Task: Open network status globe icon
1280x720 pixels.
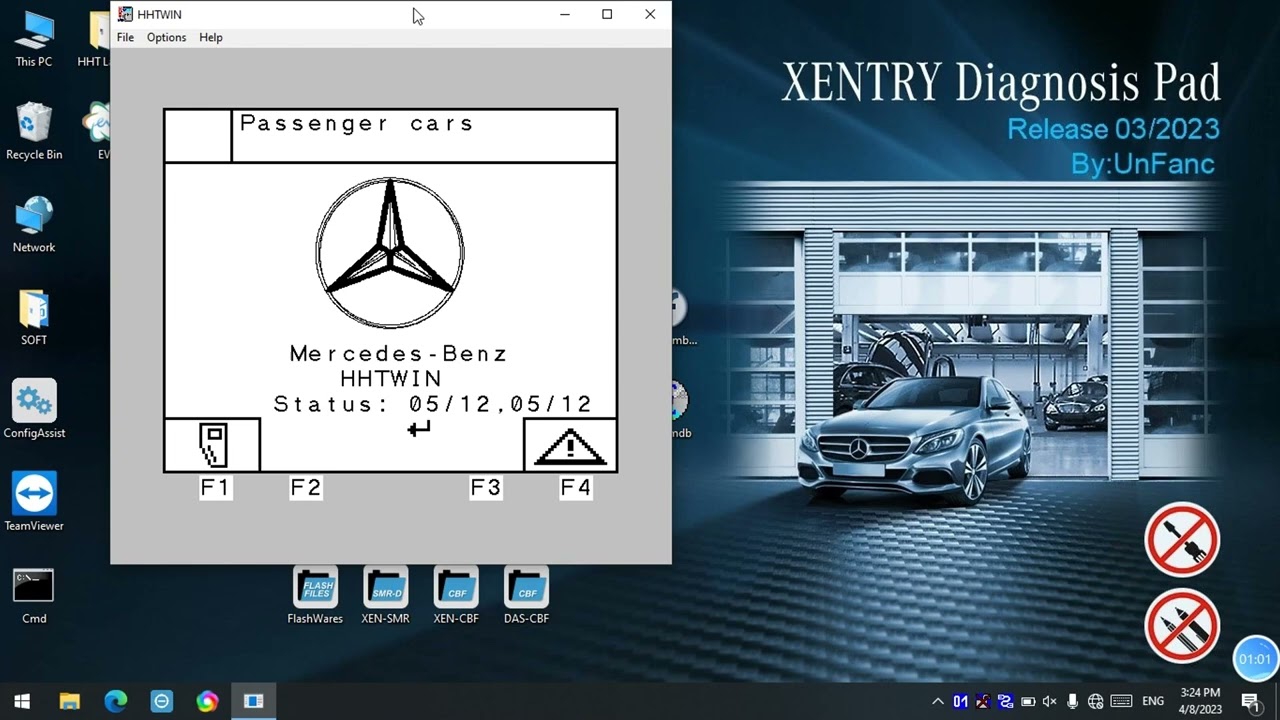Action: coord(1095,701)
